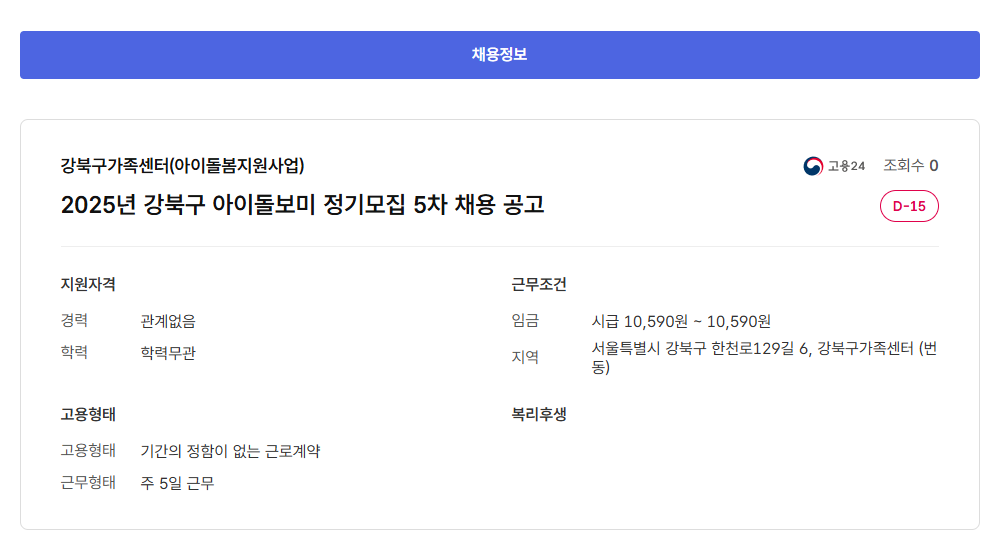Select the 기간의 정함이 없는 근로계약 text
1001x558 pixels.
pyautogui.click(x=230, y=451)
